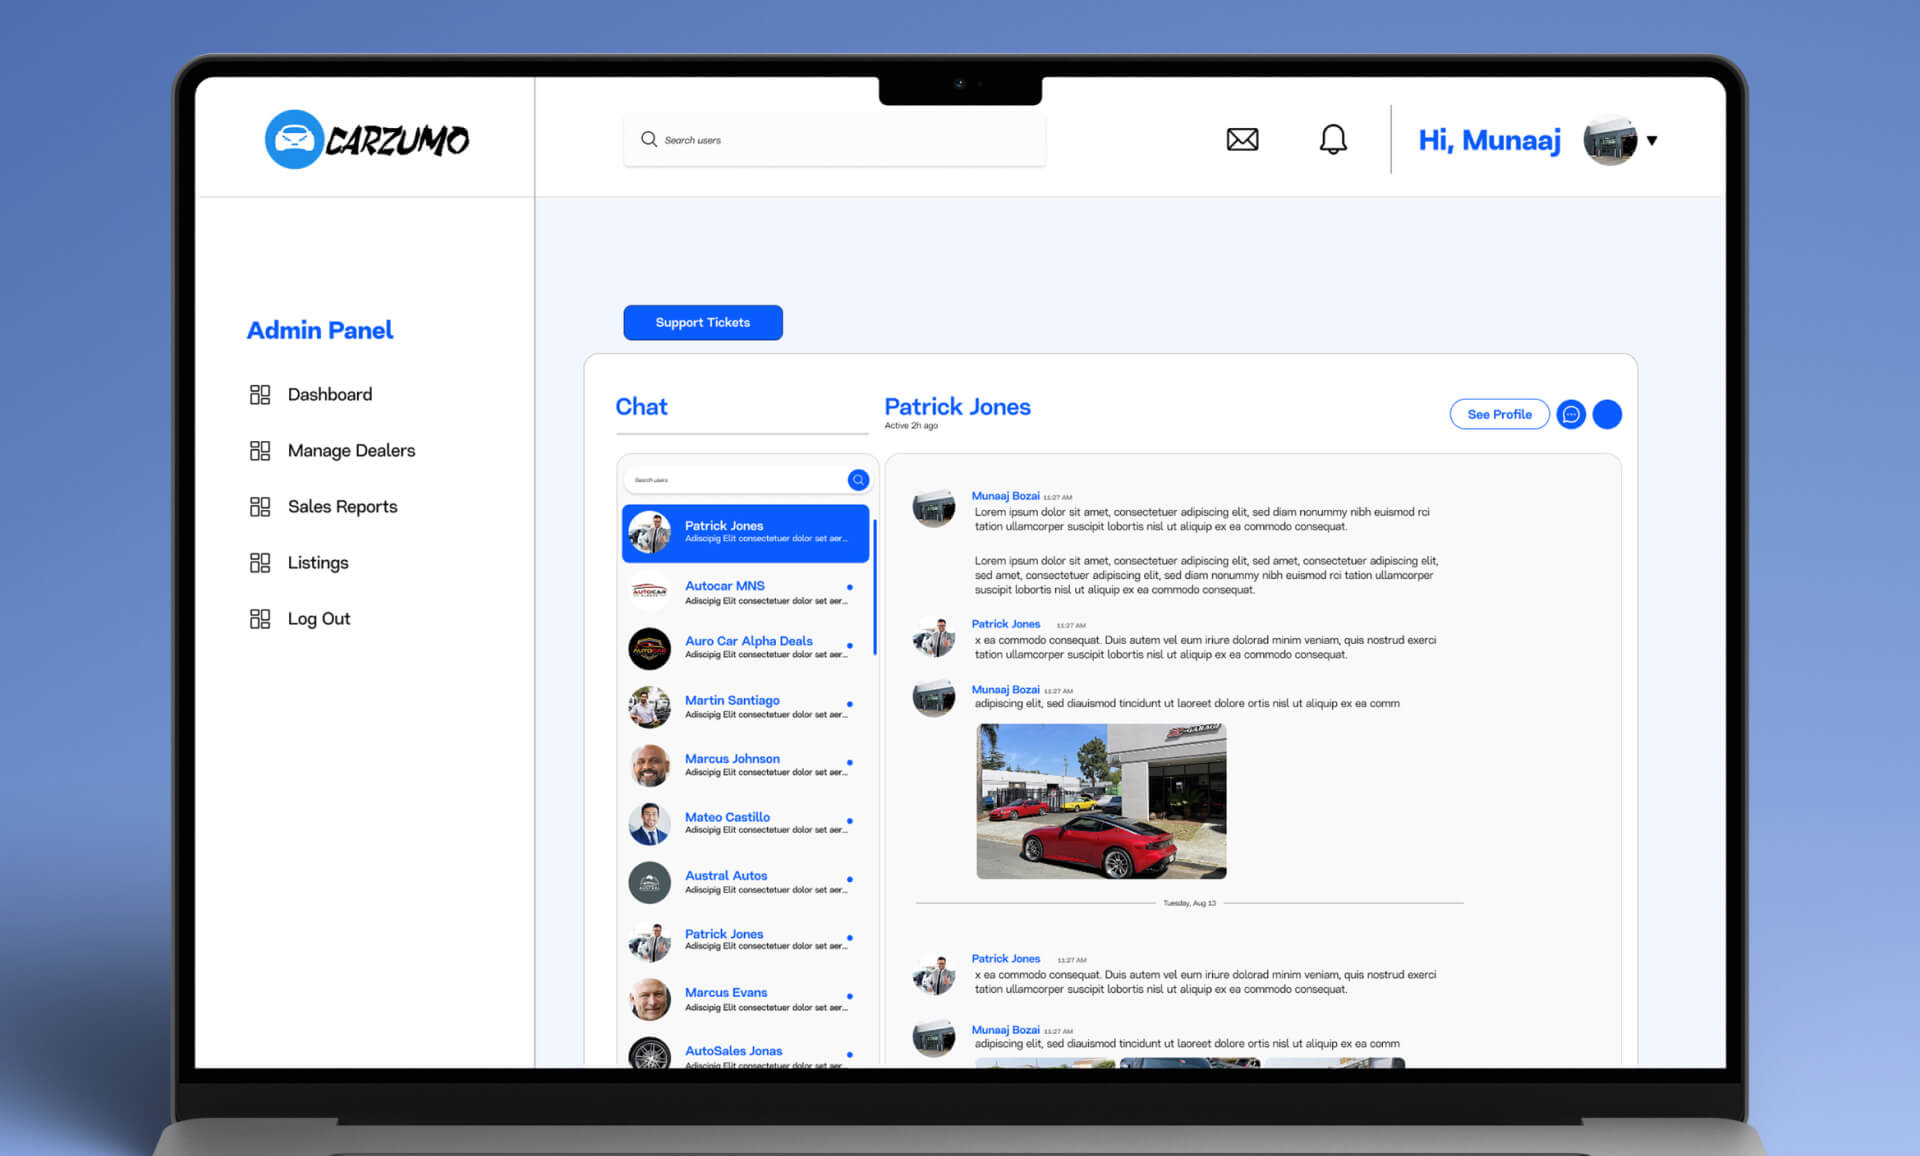Click the Carzumo logo

tap(367, 139)
